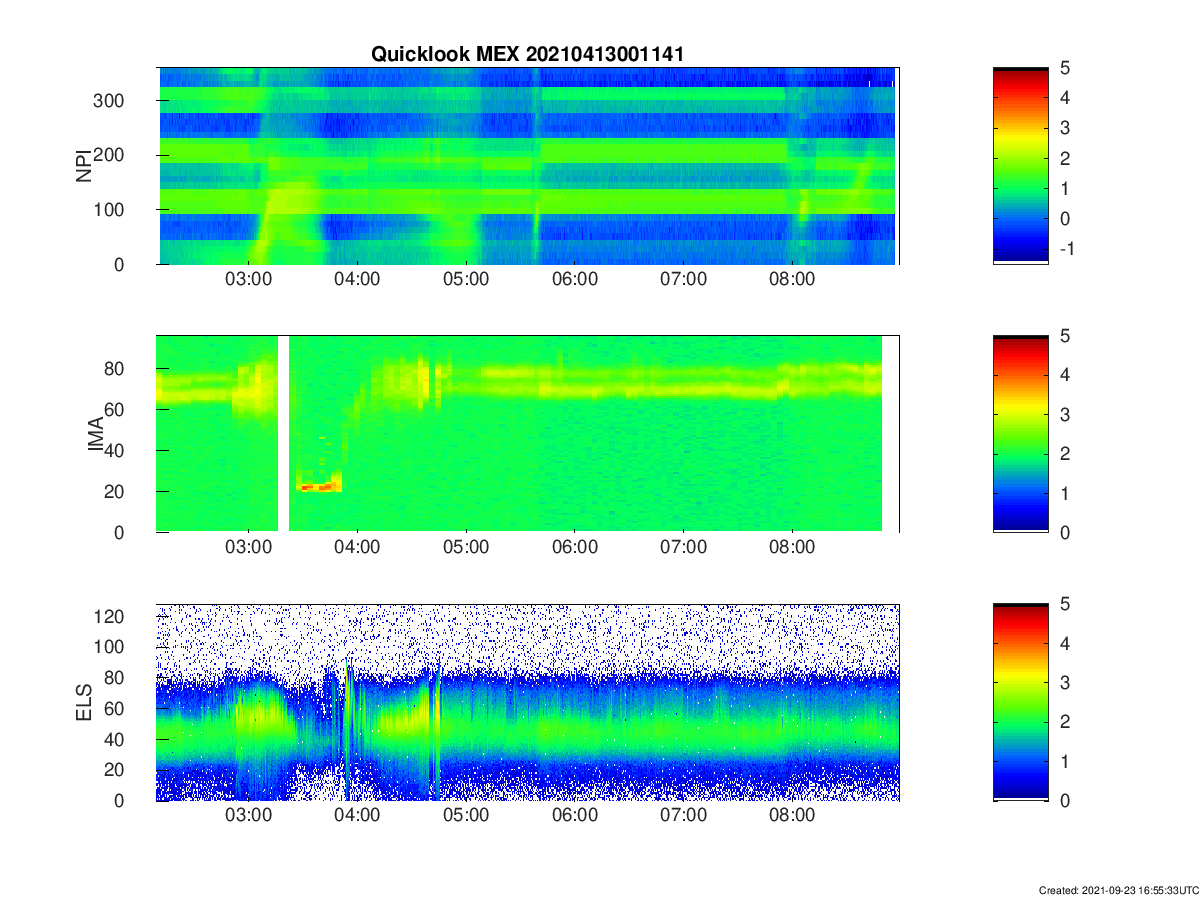The height and width of the screenshot is (900, 1200).
Task: Click the 07:00 tick under NPI plot
Action: [x=683, y=280]
